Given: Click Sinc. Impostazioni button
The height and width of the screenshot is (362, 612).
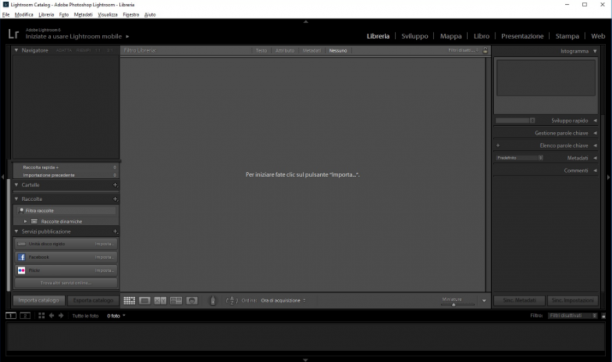Looking at the screenshot, I should [573, 300].
